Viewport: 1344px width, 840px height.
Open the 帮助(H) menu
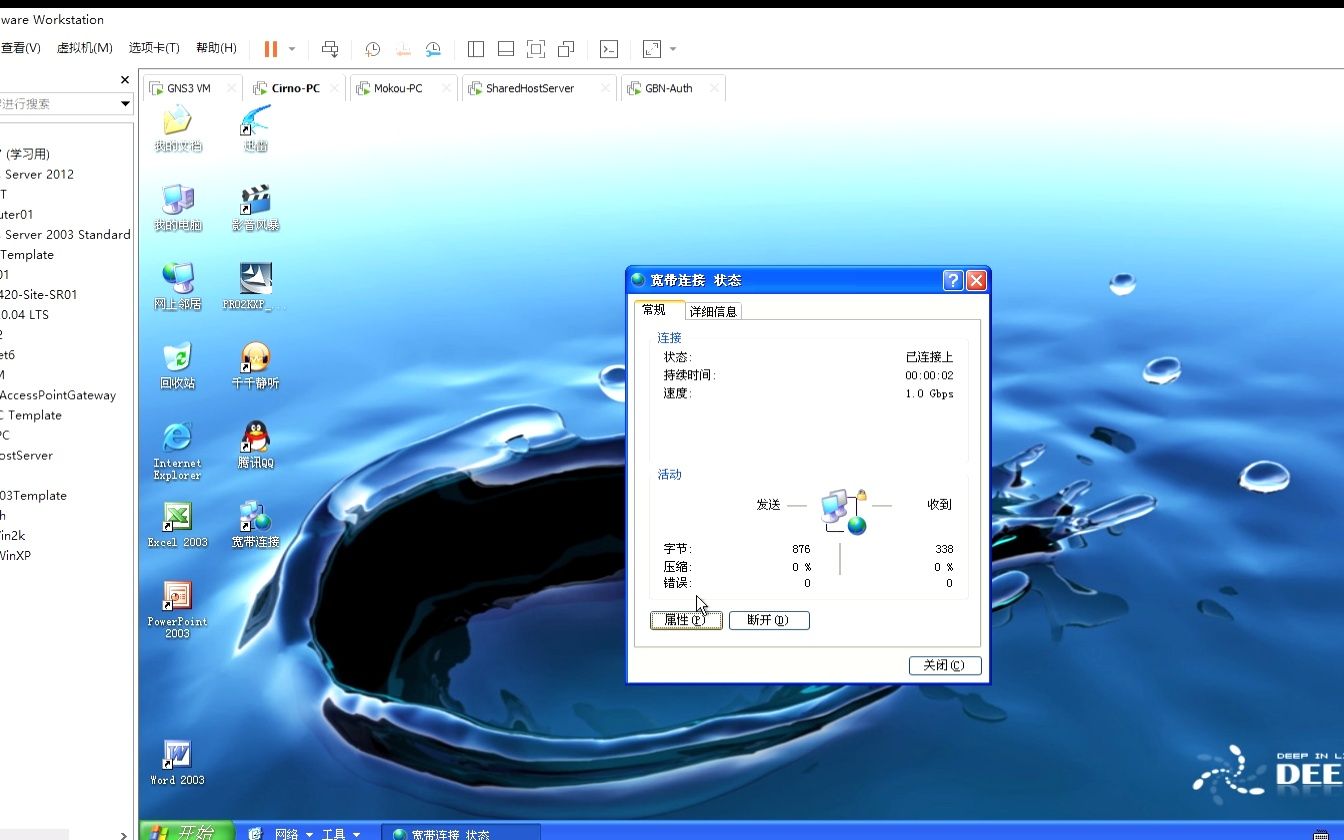pos(216,48)
